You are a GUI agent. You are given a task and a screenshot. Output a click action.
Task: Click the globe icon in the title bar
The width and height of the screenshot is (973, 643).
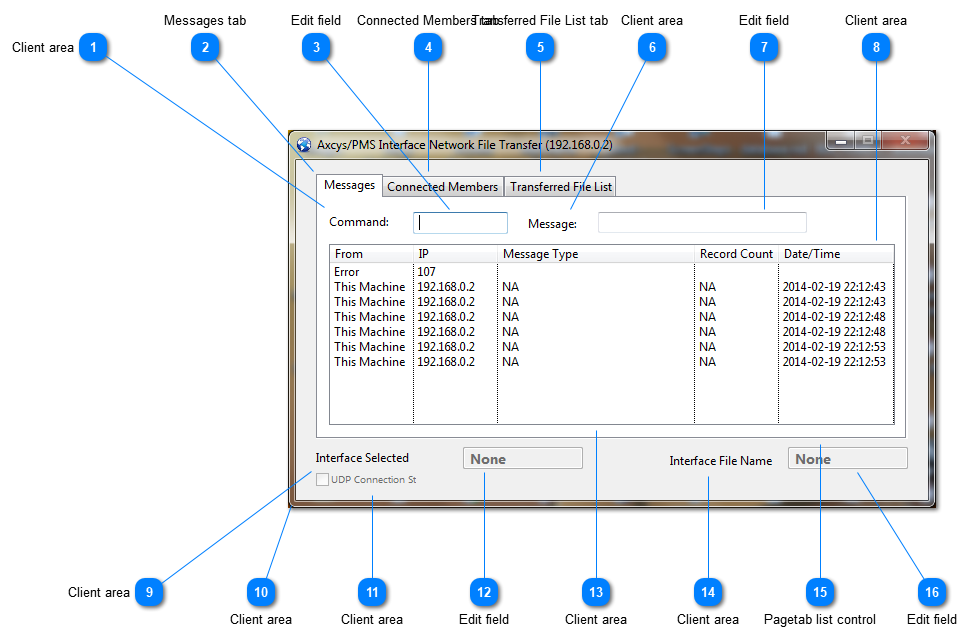click(303, 145)
